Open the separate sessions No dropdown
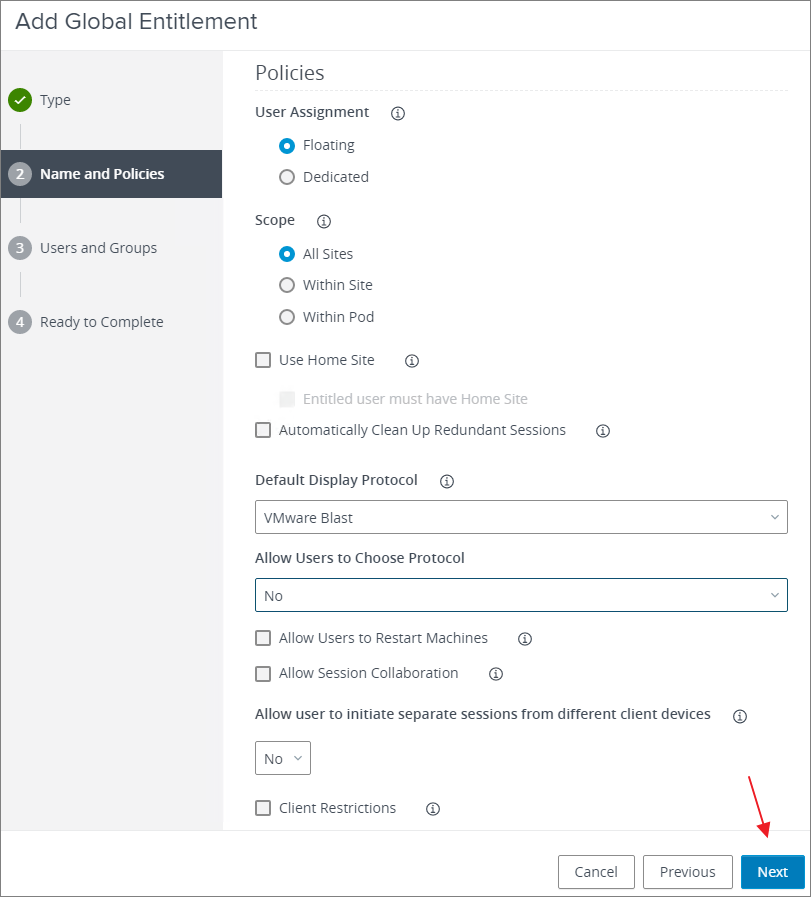 tap(283, 758)
